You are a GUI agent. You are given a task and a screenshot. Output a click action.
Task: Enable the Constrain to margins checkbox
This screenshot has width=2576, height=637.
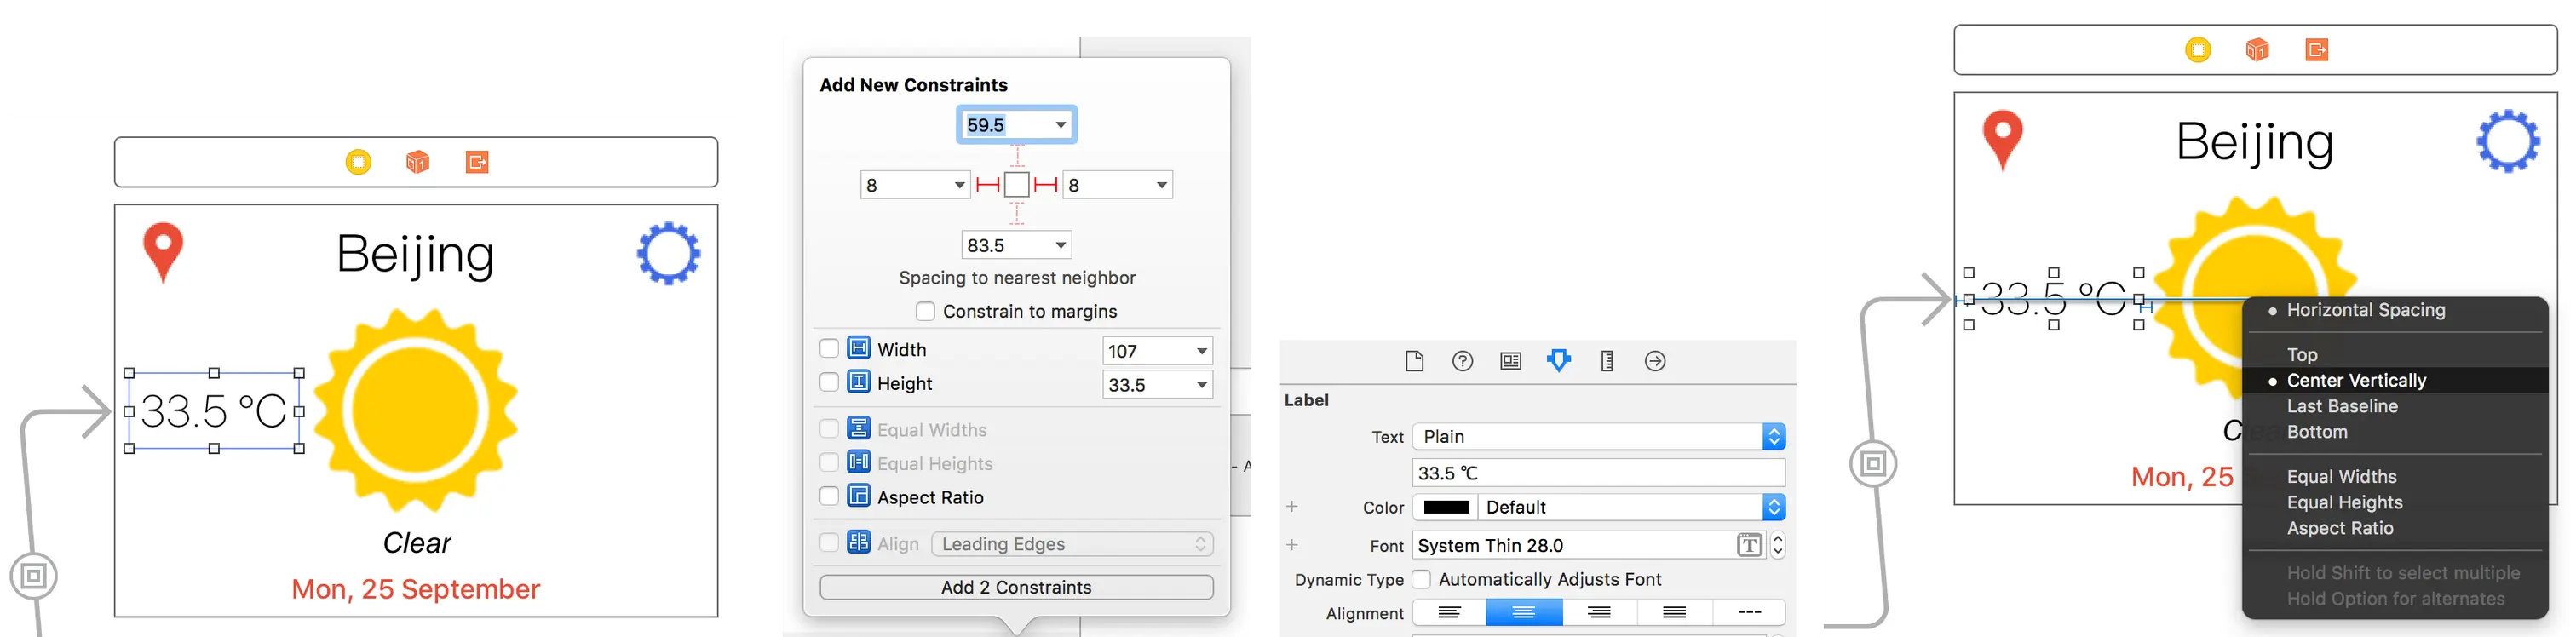(x=926, y=311)
